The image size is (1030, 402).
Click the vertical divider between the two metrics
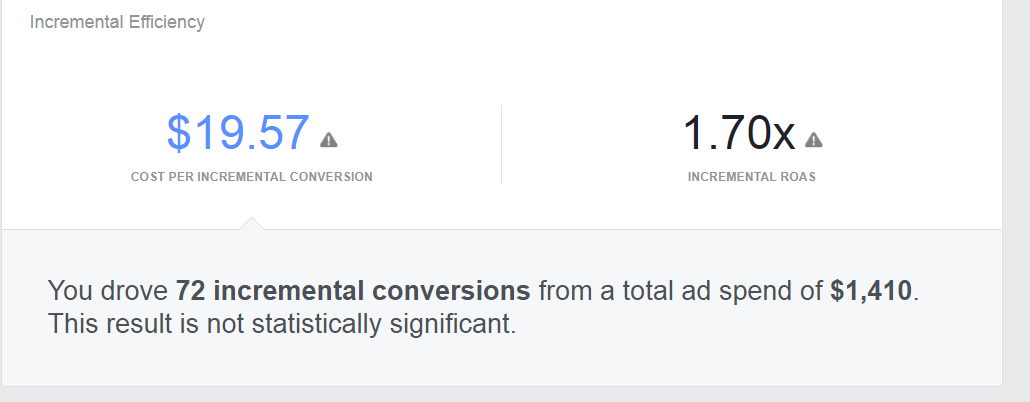(501, 144)
